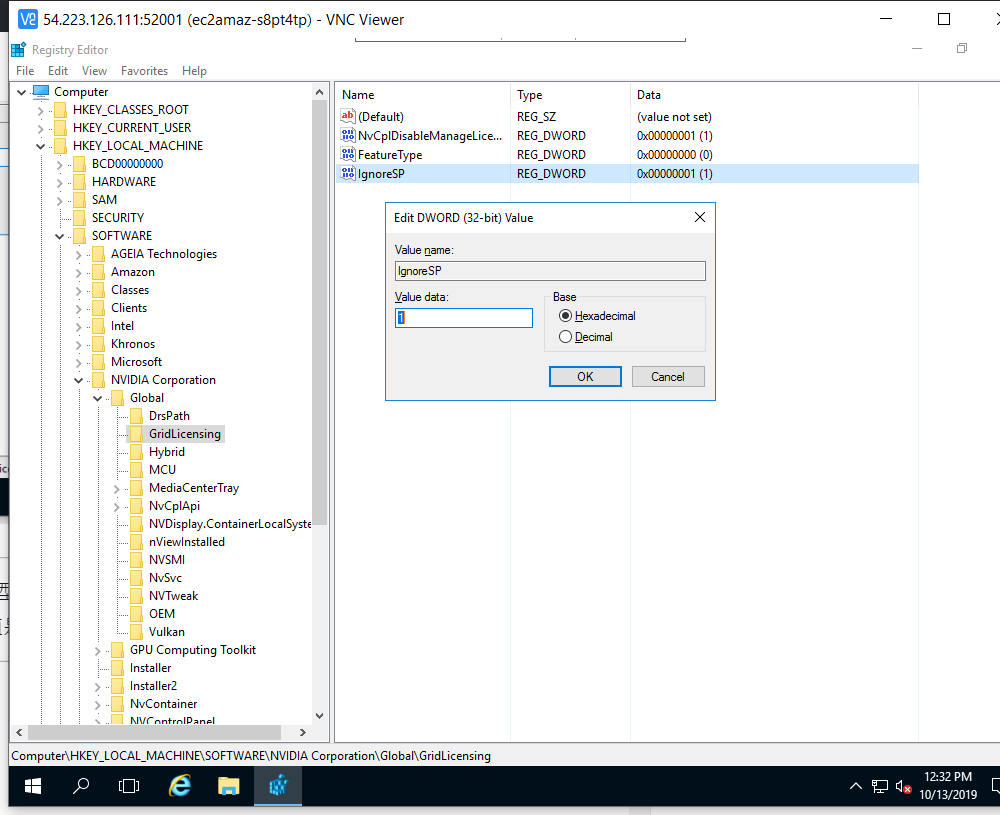Expand the MediaCenterTray key
Viewport: 1000px width, 815px height.
117,489
